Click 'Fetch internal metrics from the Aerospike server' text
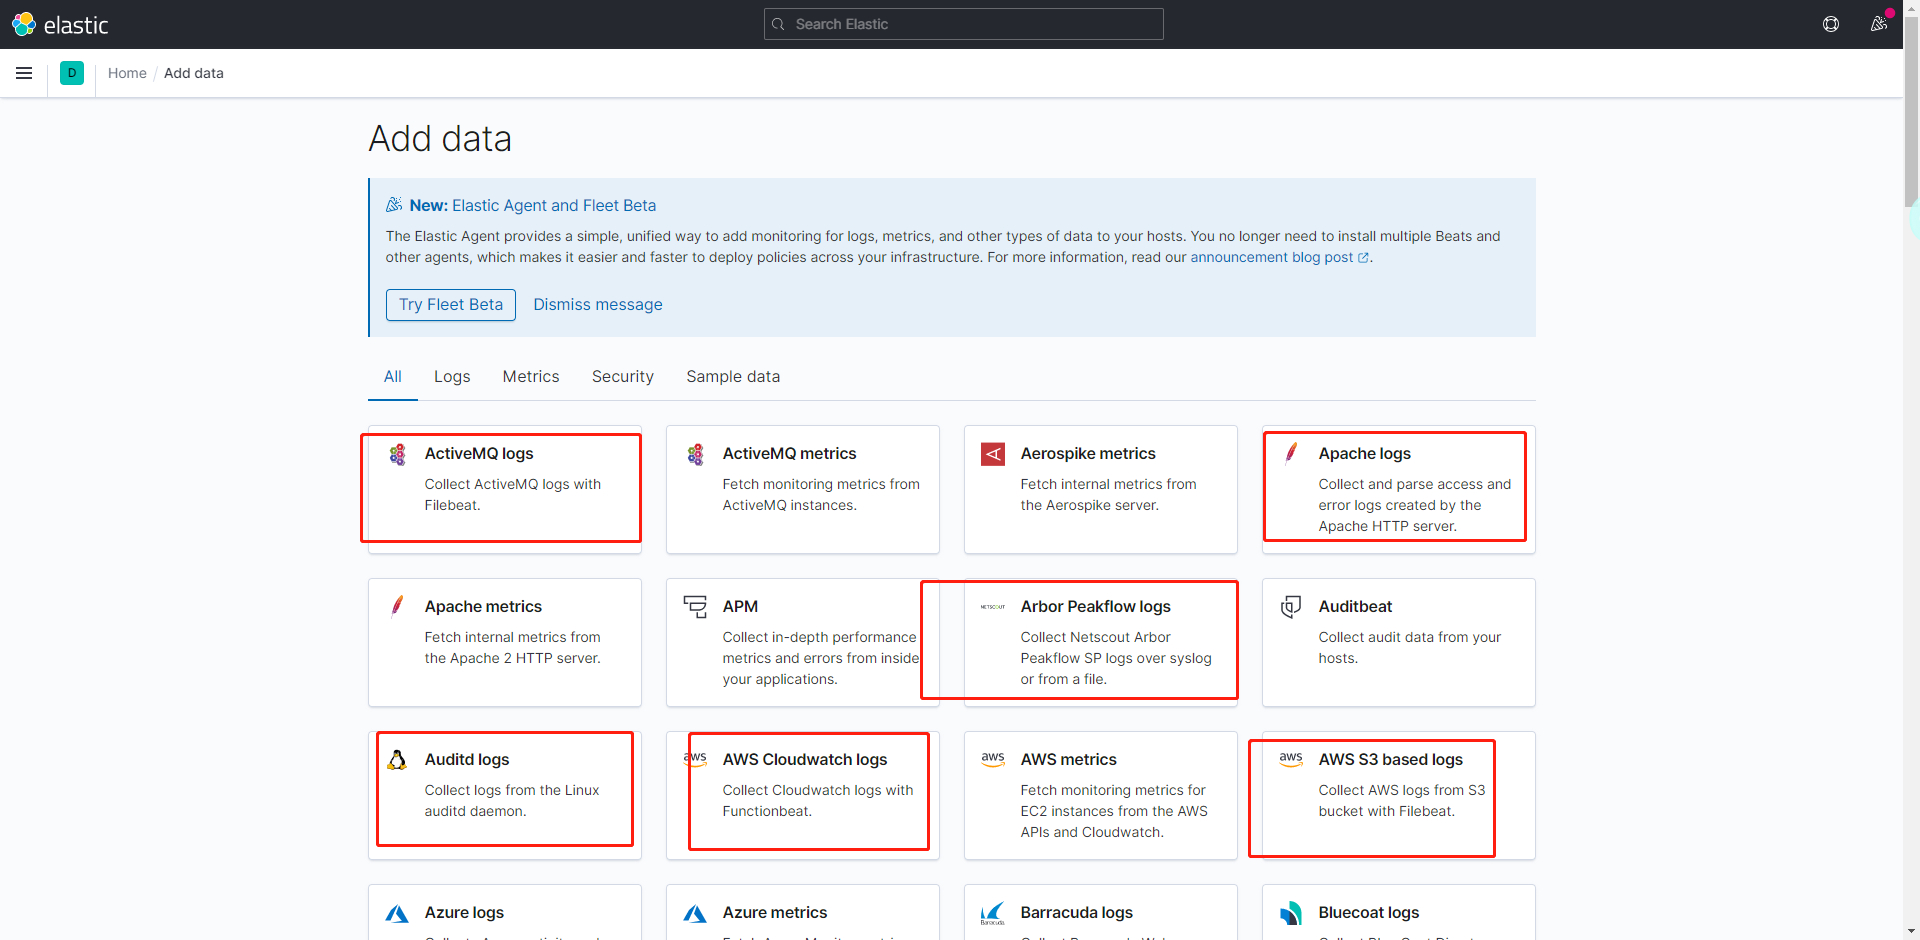 click(x=1108, y=495)
